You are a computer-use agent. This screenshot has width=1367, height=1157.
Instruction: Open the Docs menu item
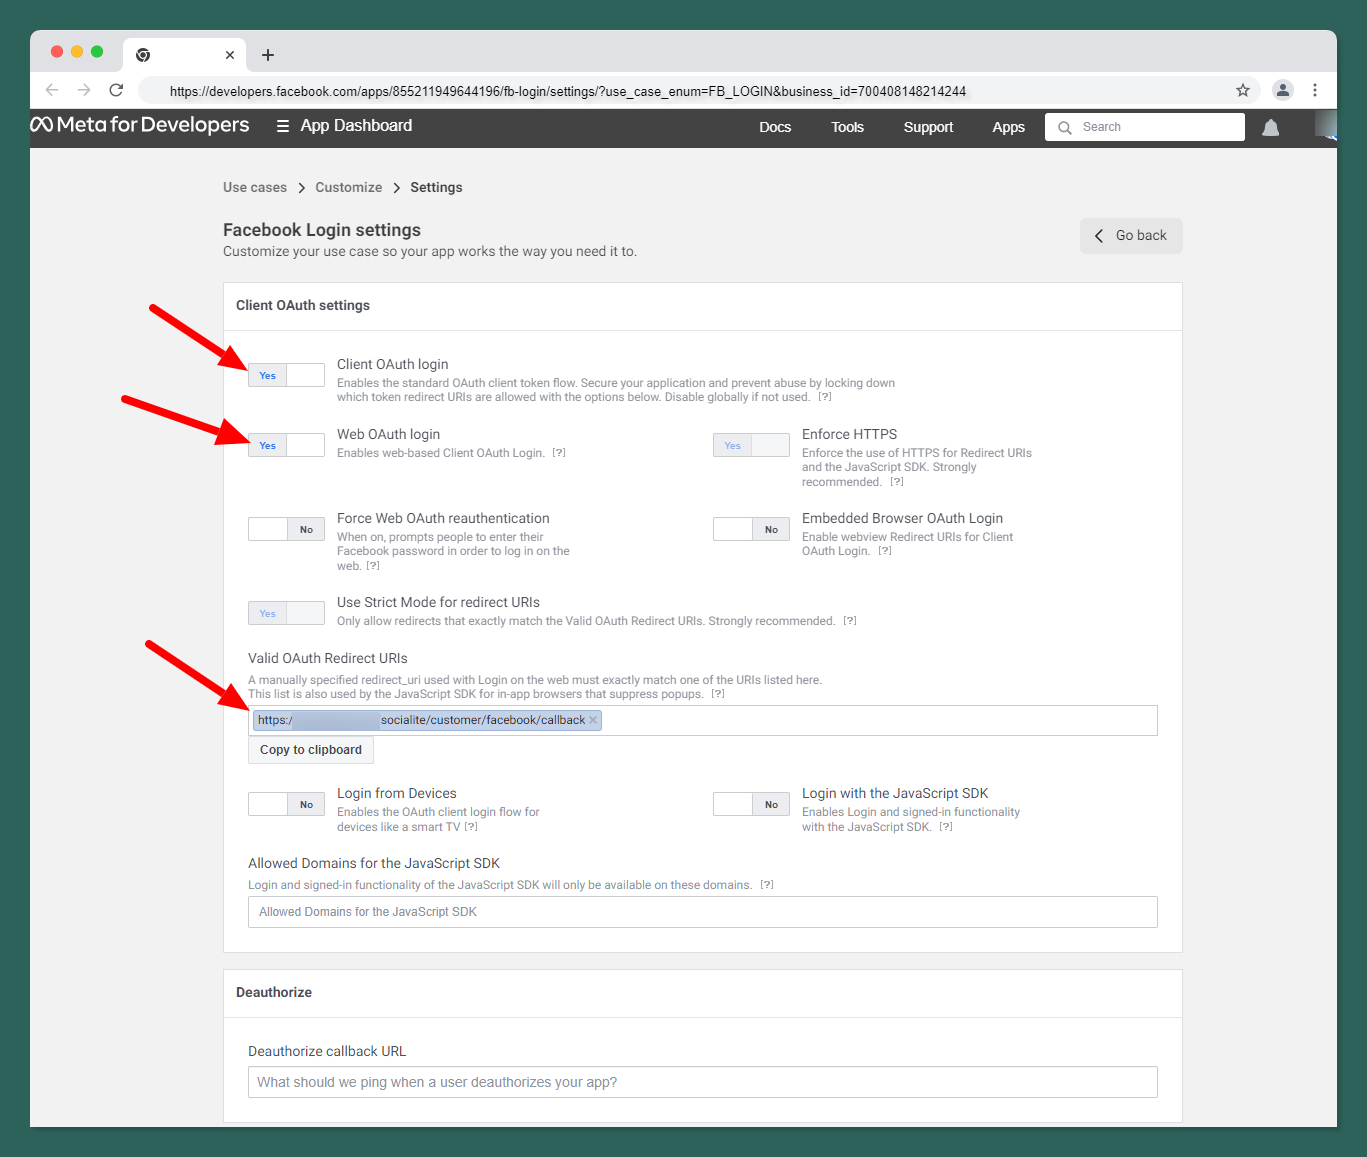coord(775,127)
